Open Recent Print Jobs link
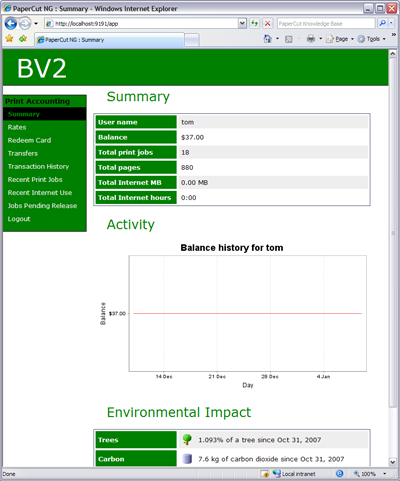Screen dimensions: 400x481 [x=35, y=180]
